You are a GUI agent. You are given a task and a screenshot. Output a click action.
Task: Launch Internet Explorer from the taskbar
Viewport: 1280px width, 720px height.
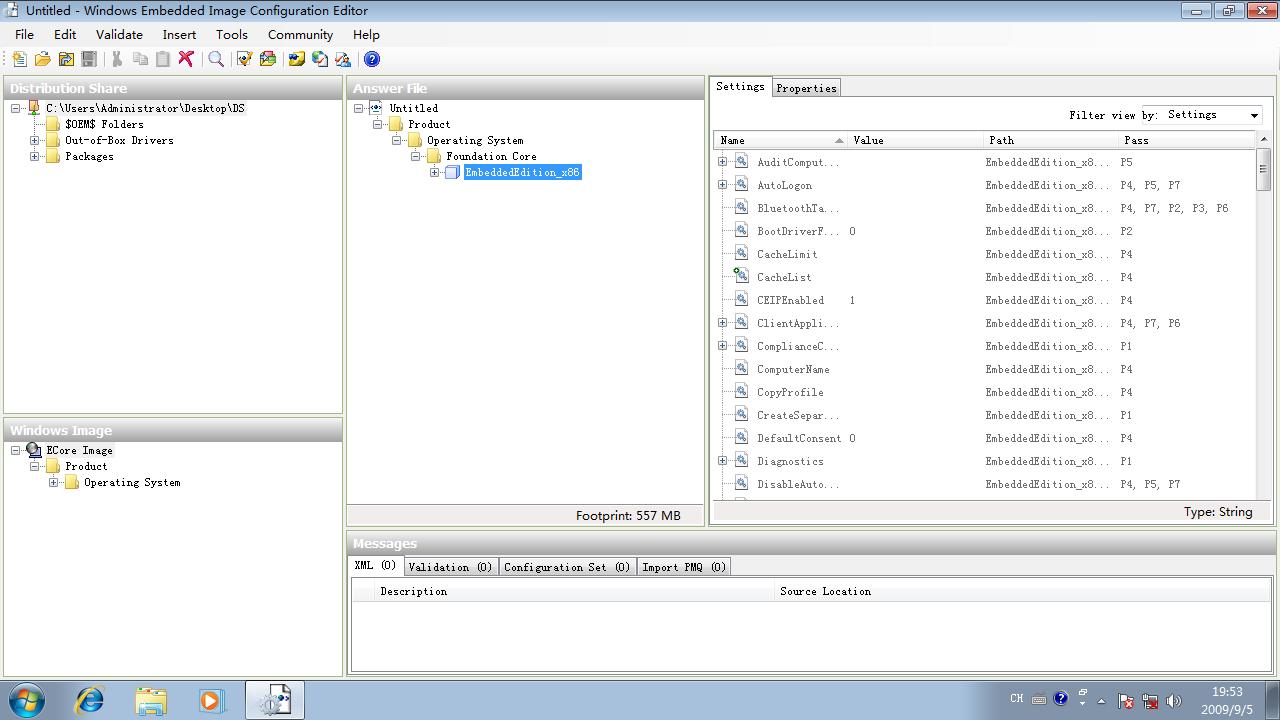[90, 700]
